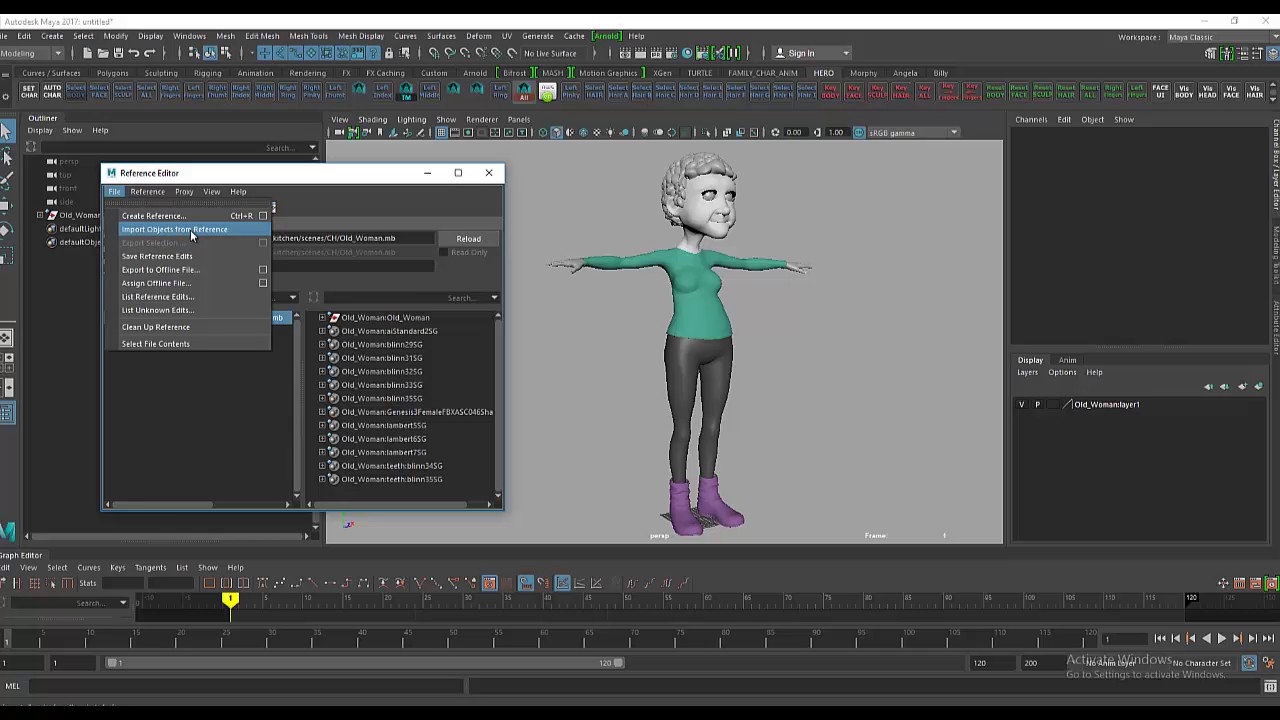The image size is (1280, 720).
Task: Expand Old_Woman:teeth:blinn34SG in list
Action: [x=322, y=466]
